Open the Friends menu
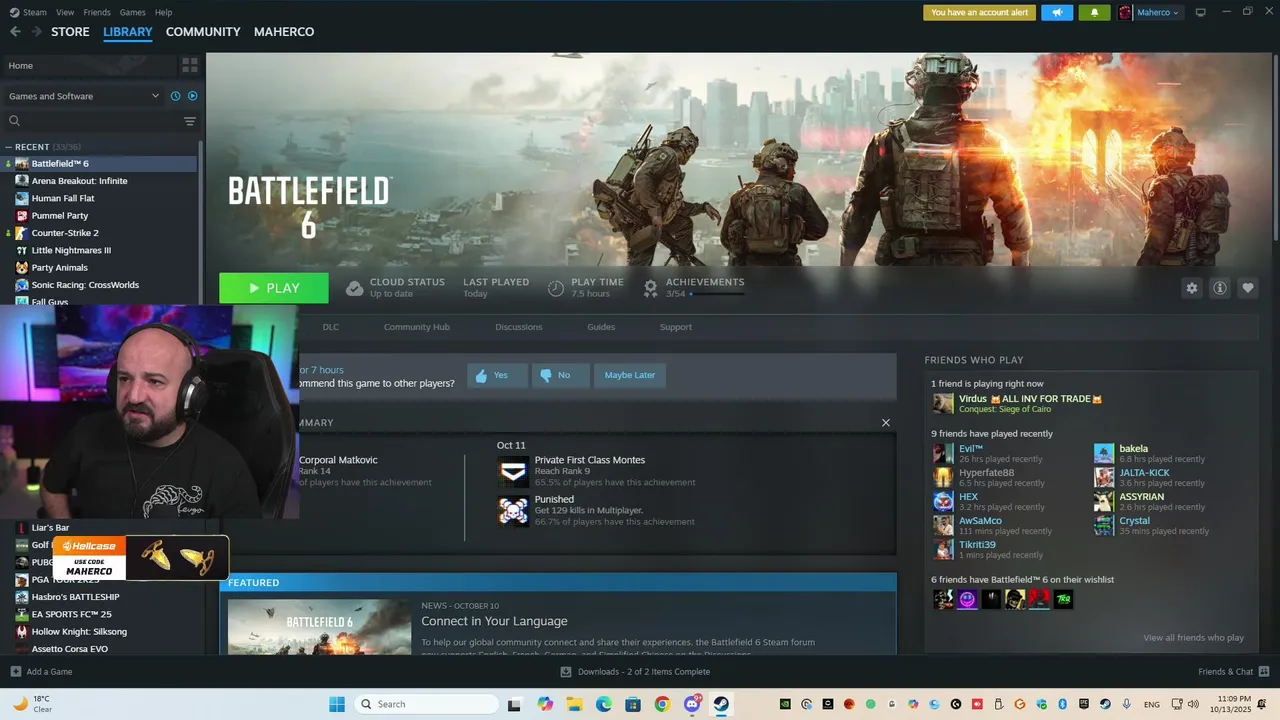This screenshot has width=1280, height=720. [x=97, y=12]
